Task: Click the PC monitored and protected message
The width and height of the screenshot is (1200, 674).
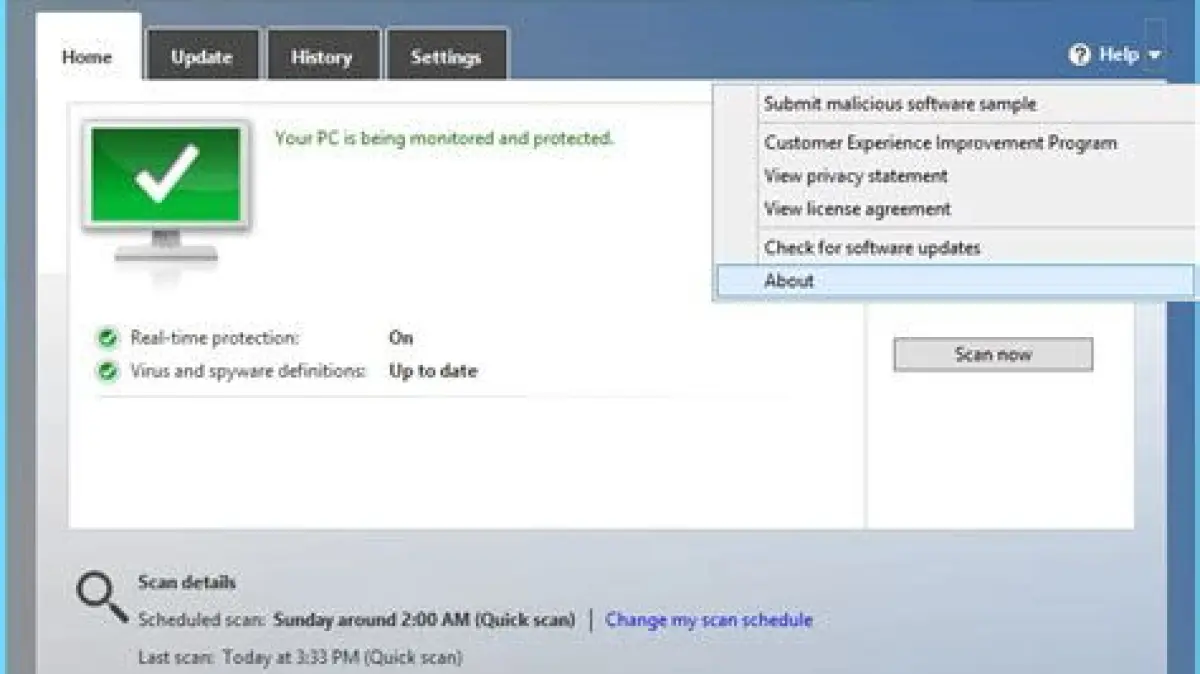Action: (x=444, y=138)
